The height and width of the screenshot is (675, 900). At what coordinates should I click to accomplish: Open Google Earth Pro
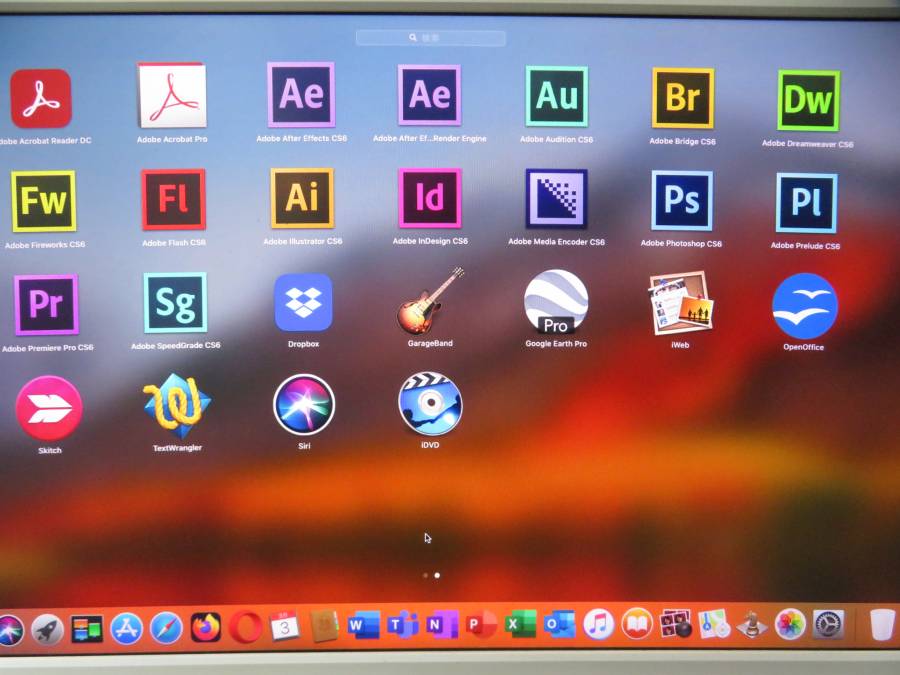(x=556, y=302)
